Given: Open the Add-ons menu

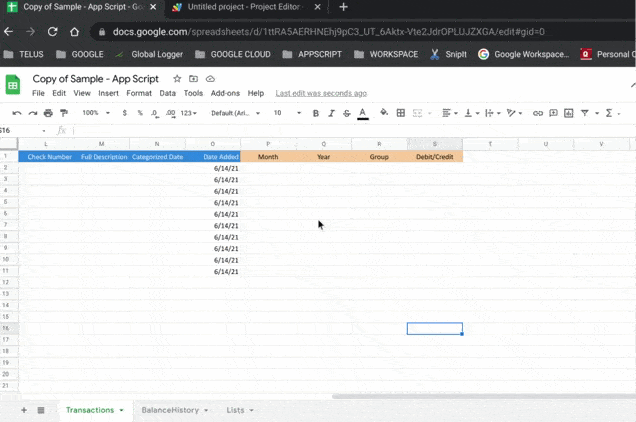Looking at the screenshot, I should coord(225,93).
